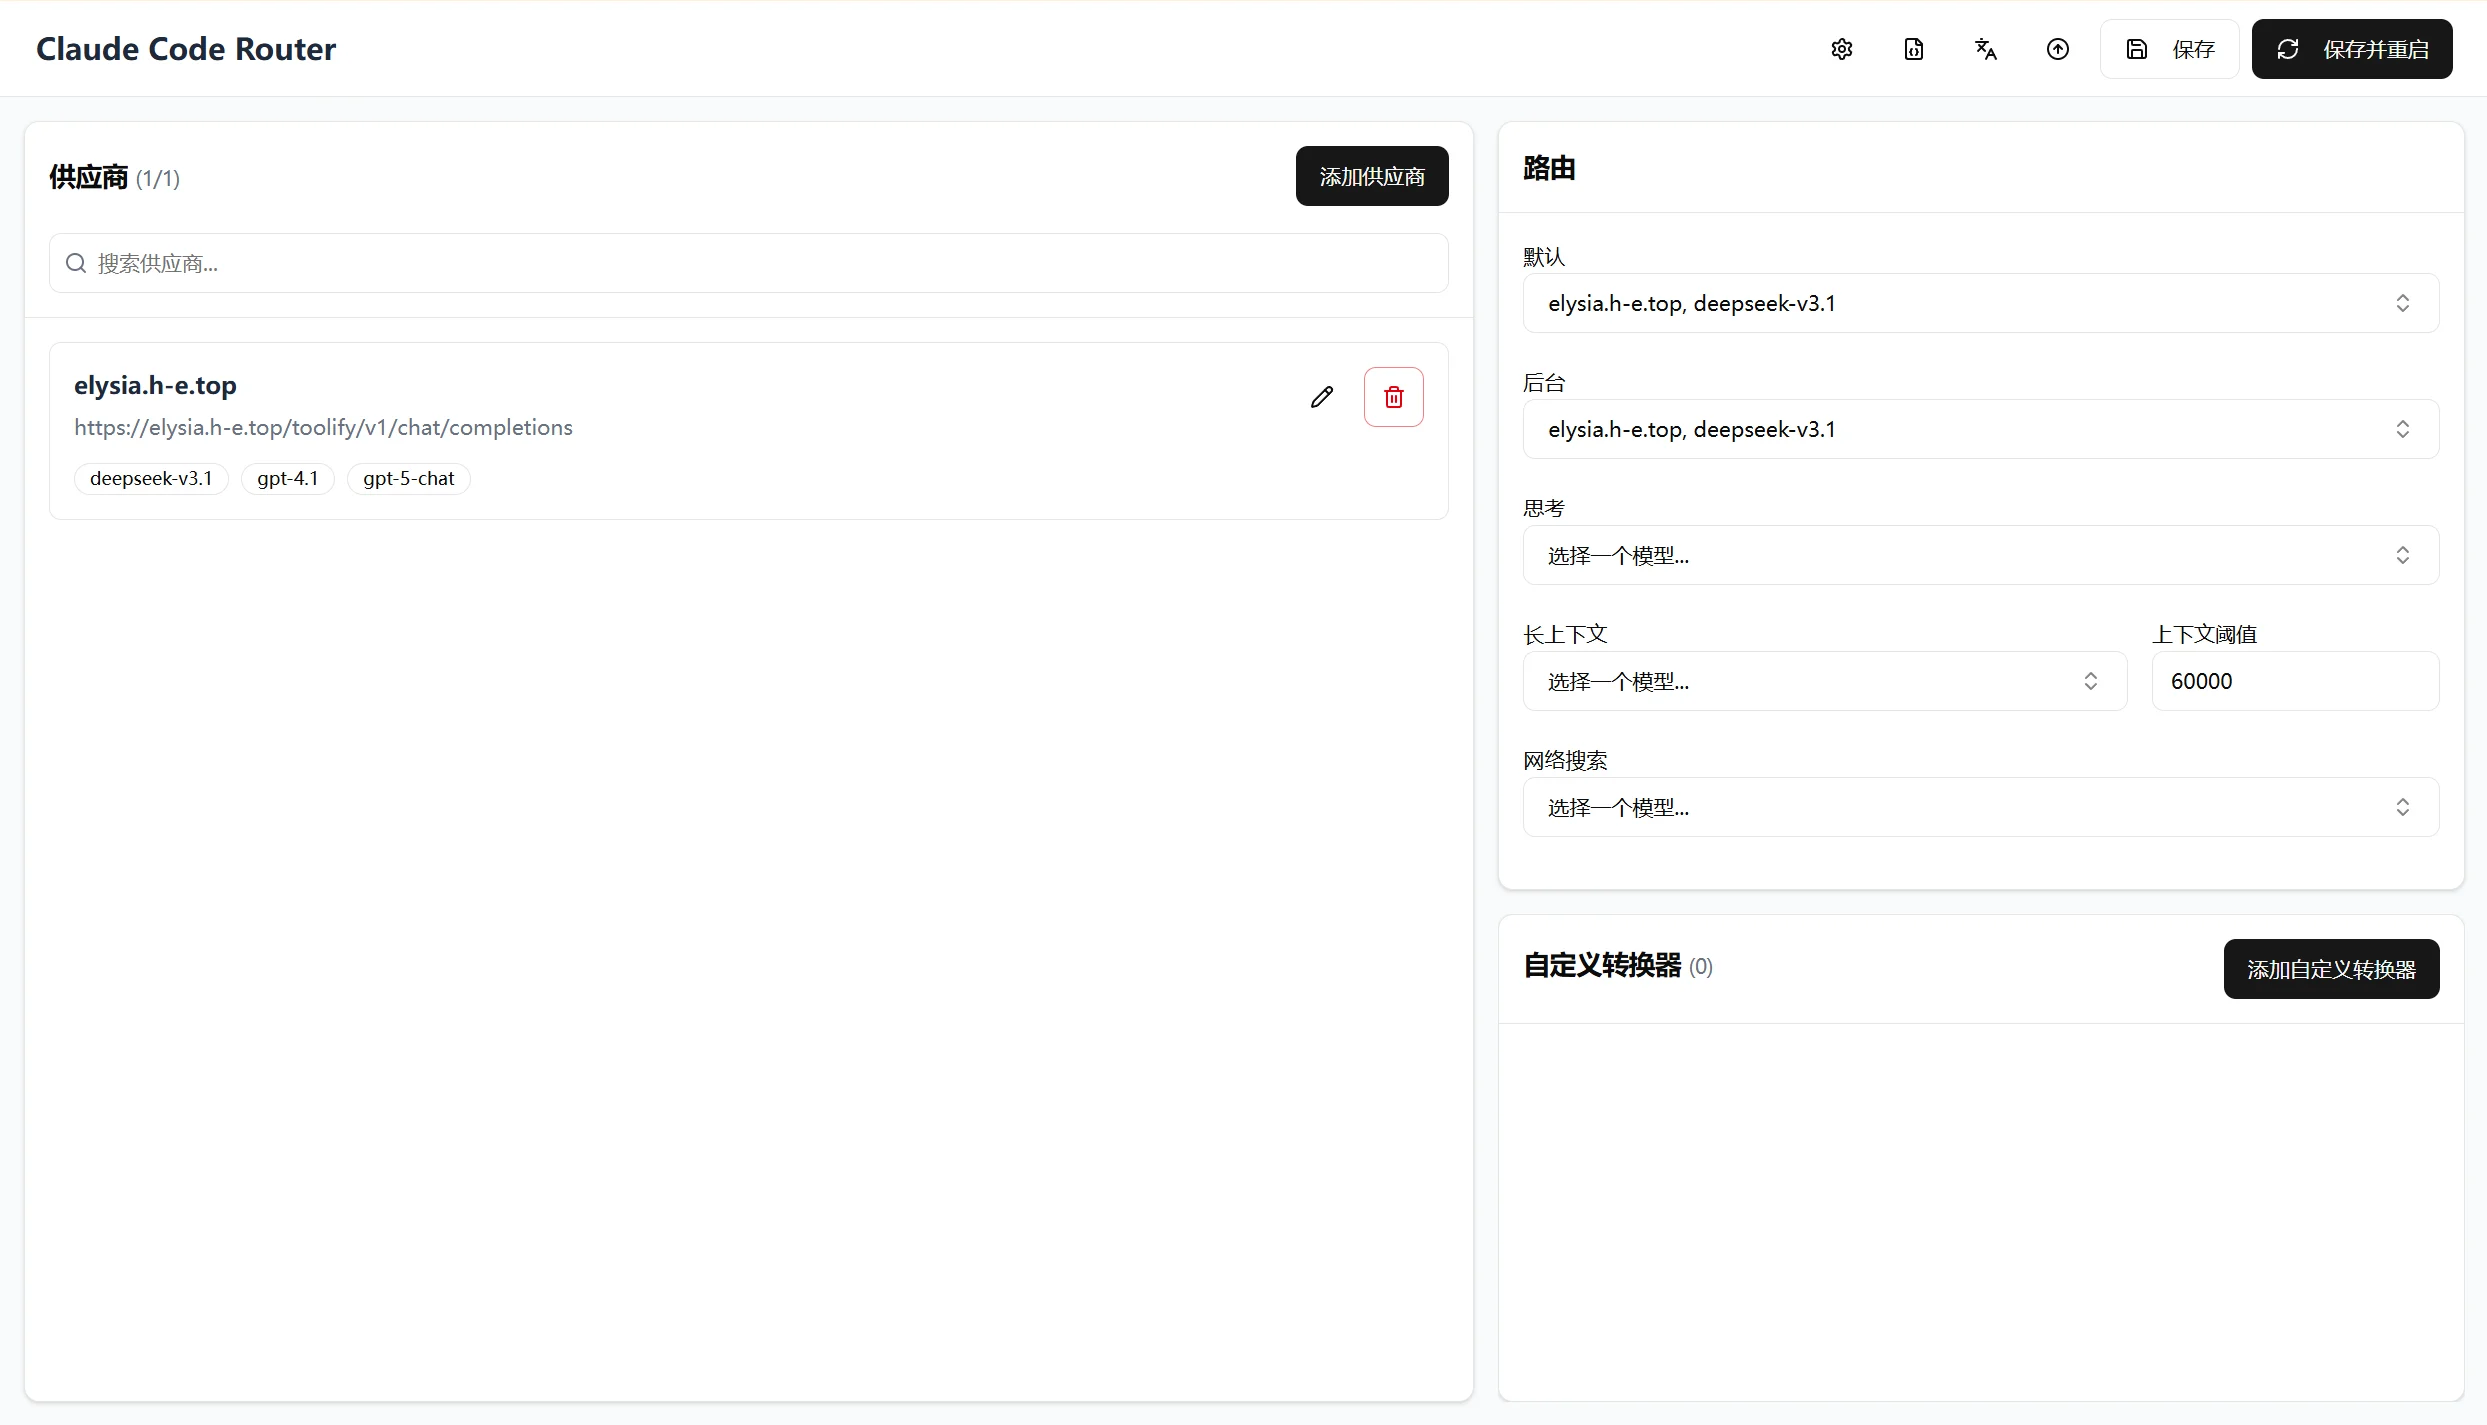Click the language translate icon

click(x=1985, y=49)
